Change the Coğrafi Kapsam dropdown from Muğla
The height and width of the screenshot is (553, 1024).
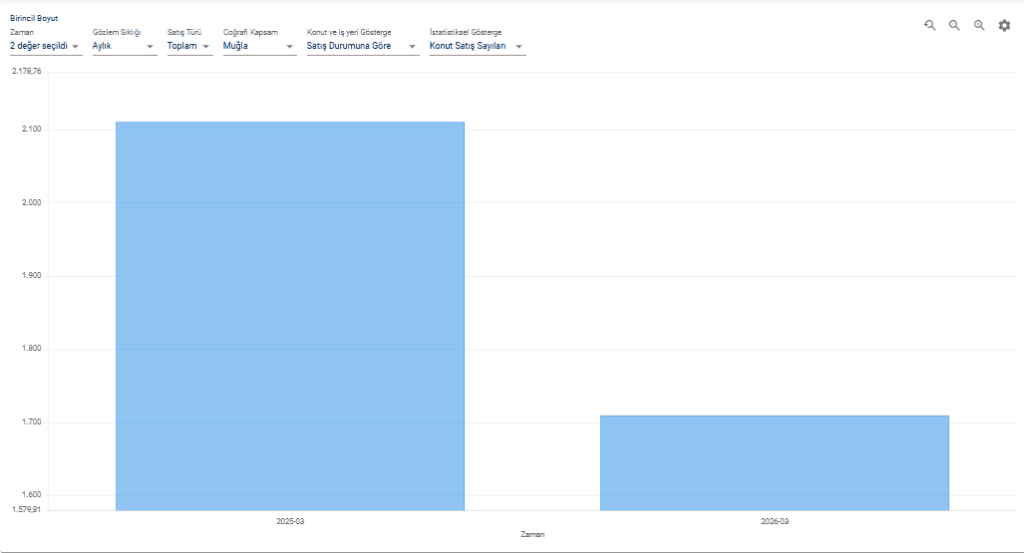(258, 46)
